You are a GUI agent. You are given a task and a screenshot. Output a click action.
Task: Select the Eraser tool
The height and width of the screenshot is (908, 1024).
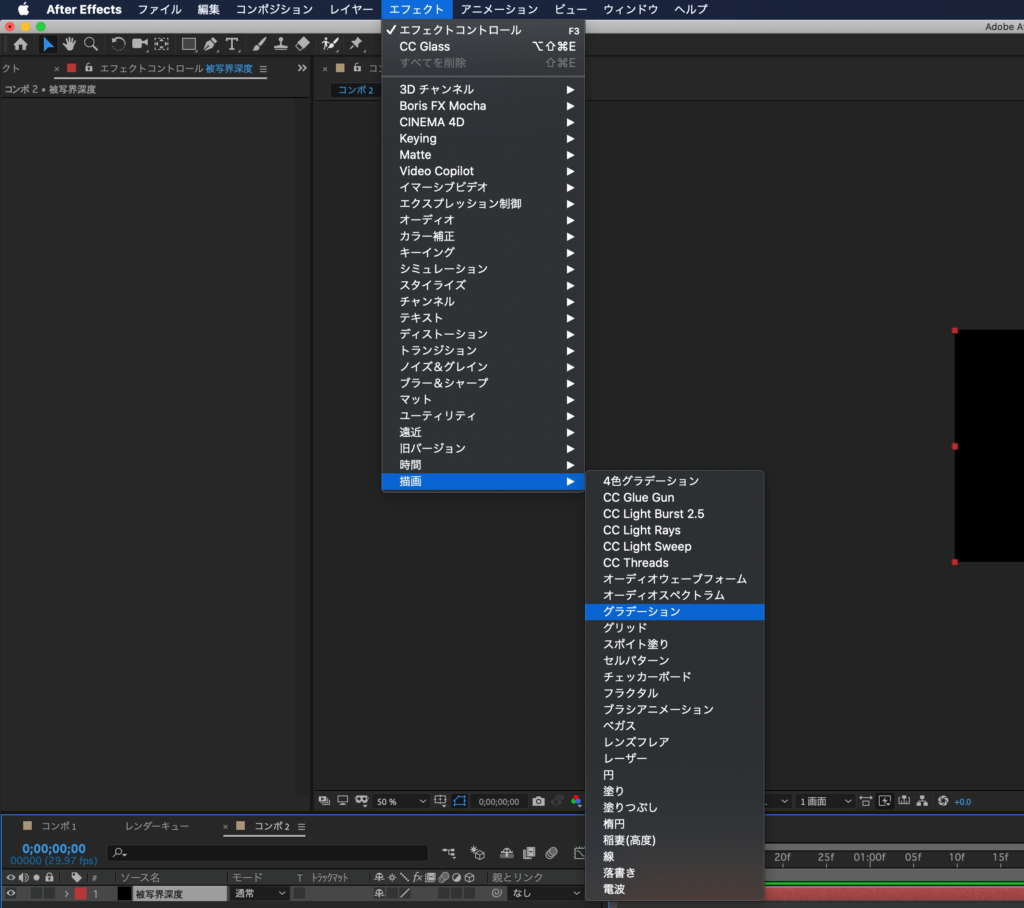[302, 44]
